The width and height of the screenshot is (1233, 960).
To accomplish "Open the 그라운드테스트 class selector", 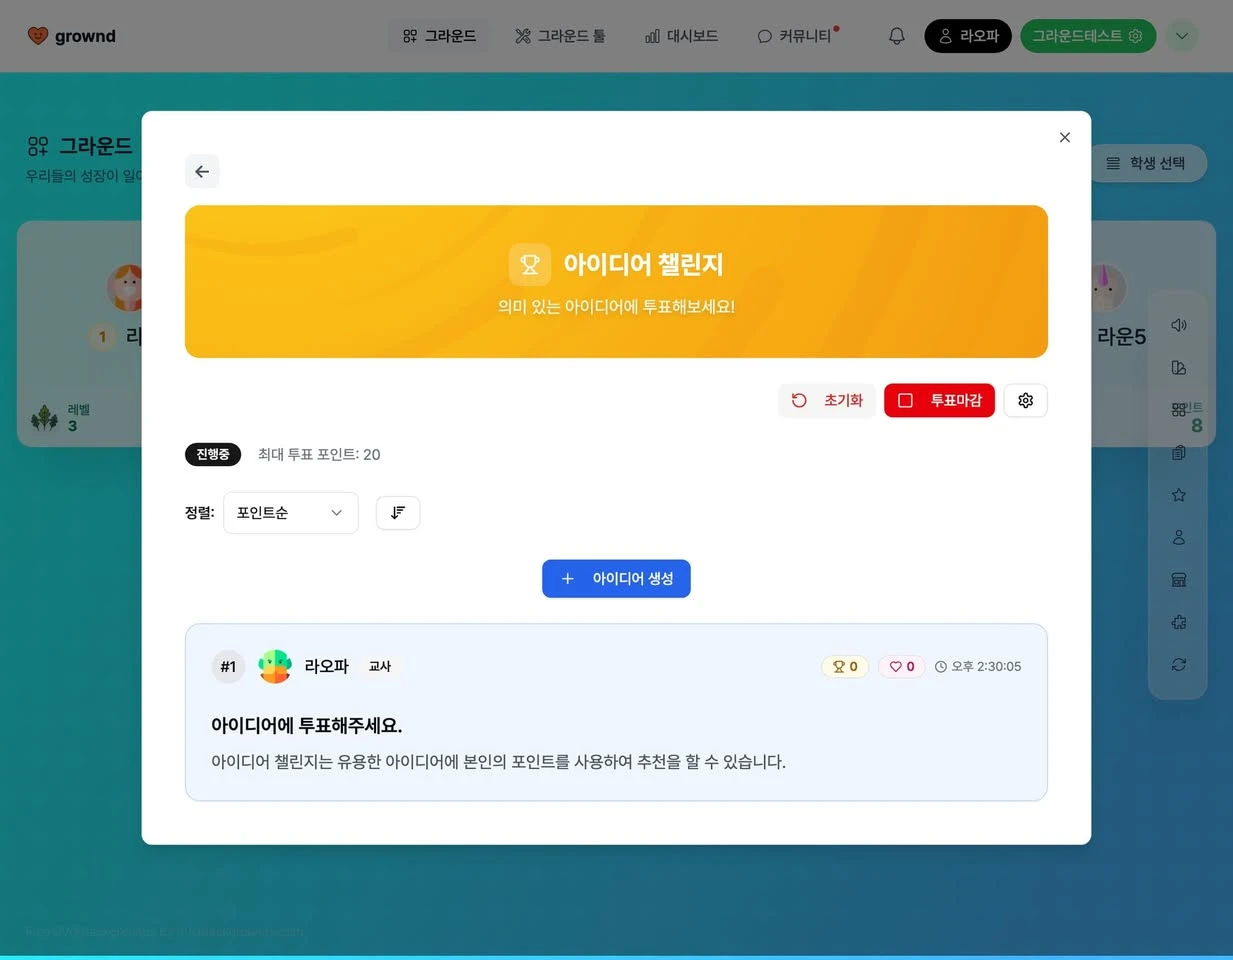I will pyautogui.click(x=1087, y=36).
